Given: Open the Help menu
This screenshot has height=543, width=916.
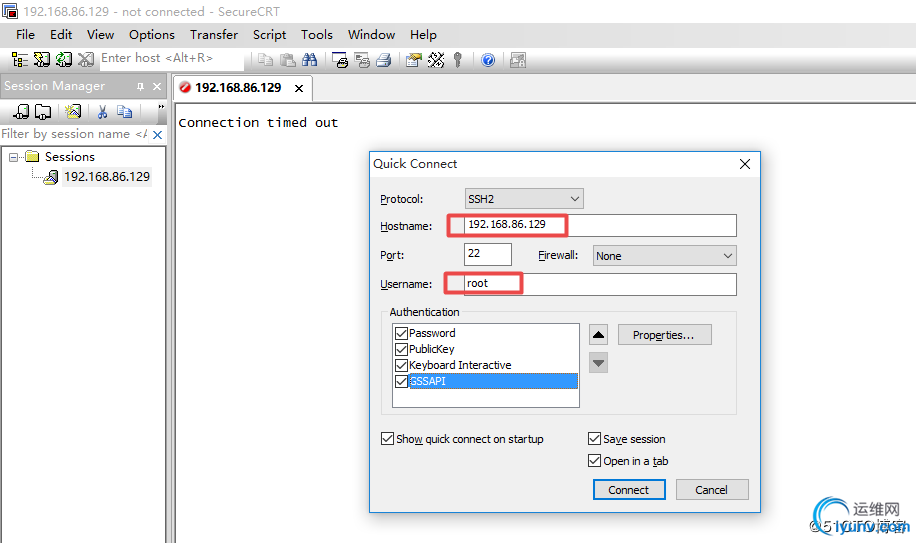Looking at the screenshot, I should (423, 34).
